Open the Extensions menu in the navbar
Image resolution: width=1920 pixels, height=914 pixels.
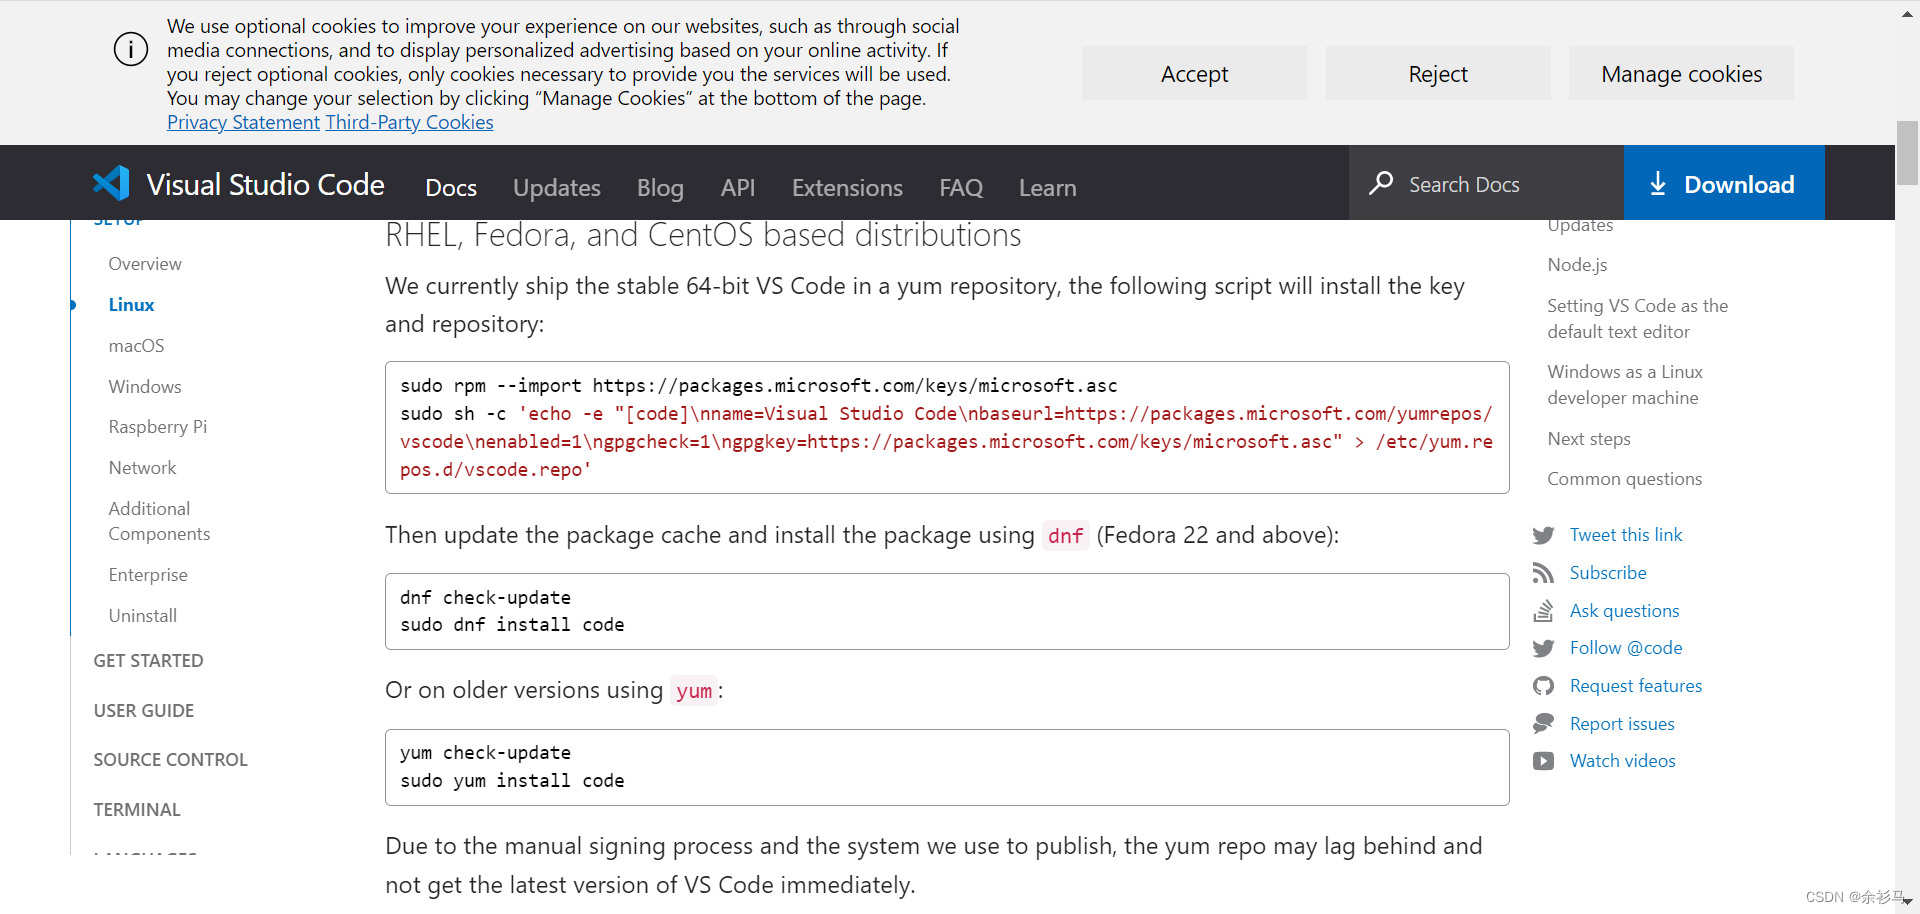click(846, 188)
